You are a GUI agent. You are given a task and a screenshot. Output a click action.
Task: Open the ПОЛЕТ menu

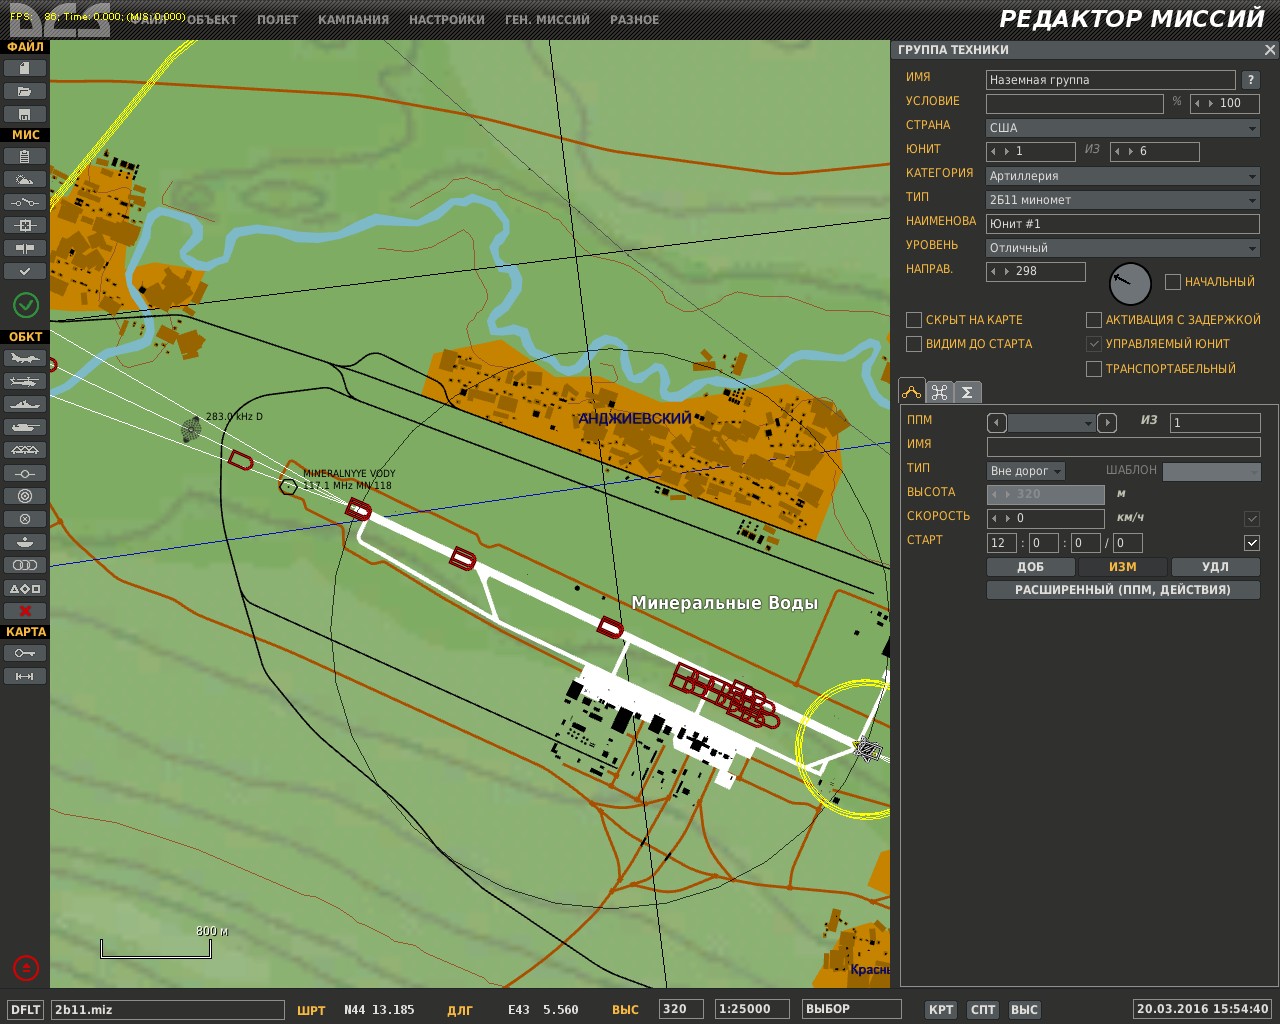[x=277, y=20]
